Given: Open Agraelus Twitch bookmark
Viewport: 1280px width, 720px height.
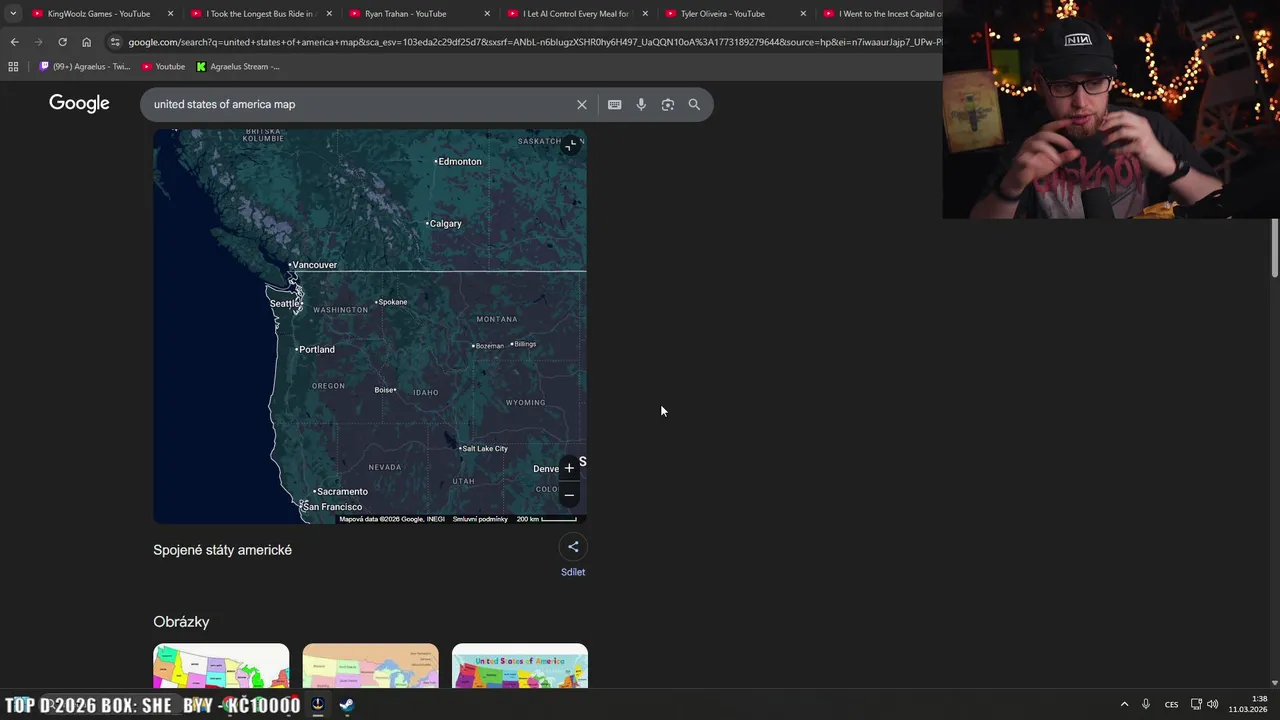Looking at the screenshot, I should pos(85,66).
